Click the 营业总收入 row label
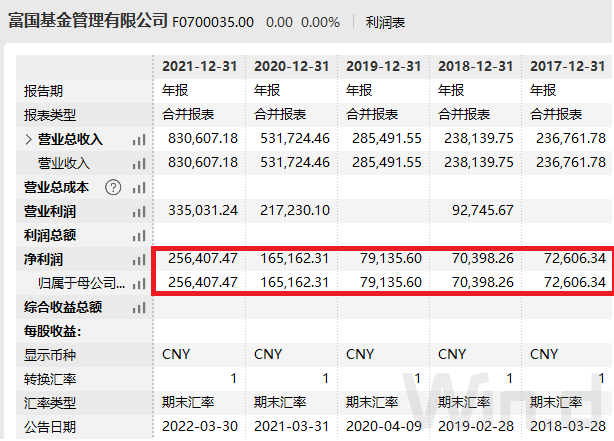Image resolution: width=614 pixels, height=441 pixels. [70, 139]
